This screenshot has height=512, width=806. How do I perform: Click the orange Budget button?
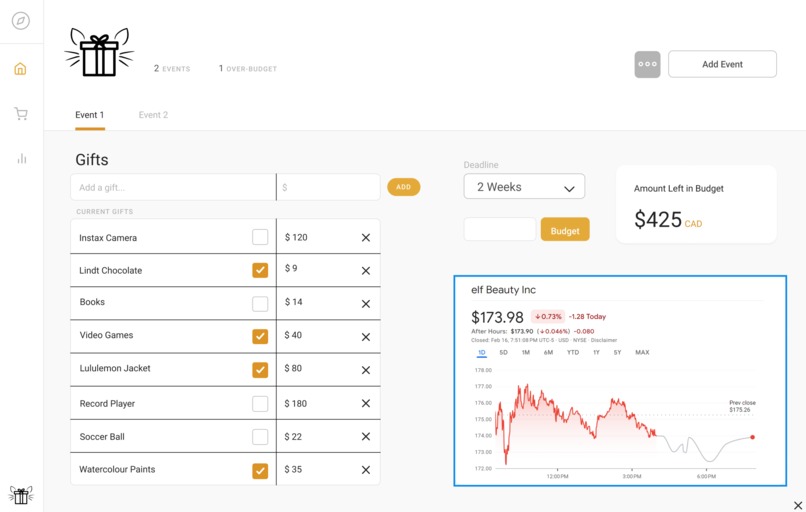coord(565,229)
